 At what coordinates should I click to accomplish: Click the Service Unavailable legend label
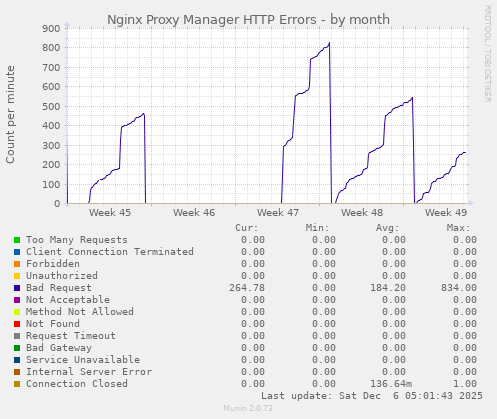point(83,360)
